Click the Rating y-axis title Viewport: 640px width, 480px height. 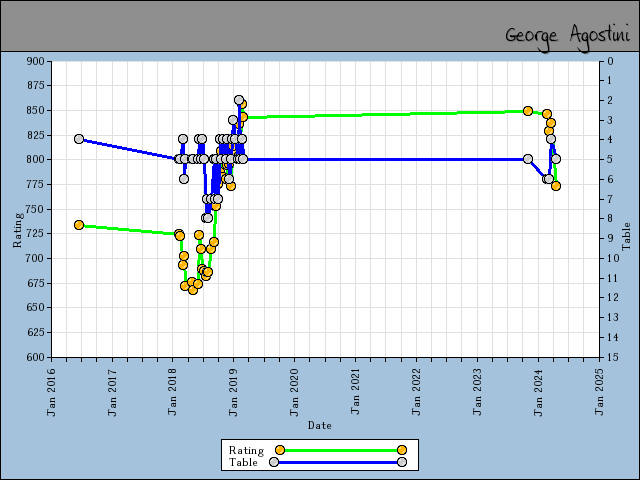click(x=17, y=230)
